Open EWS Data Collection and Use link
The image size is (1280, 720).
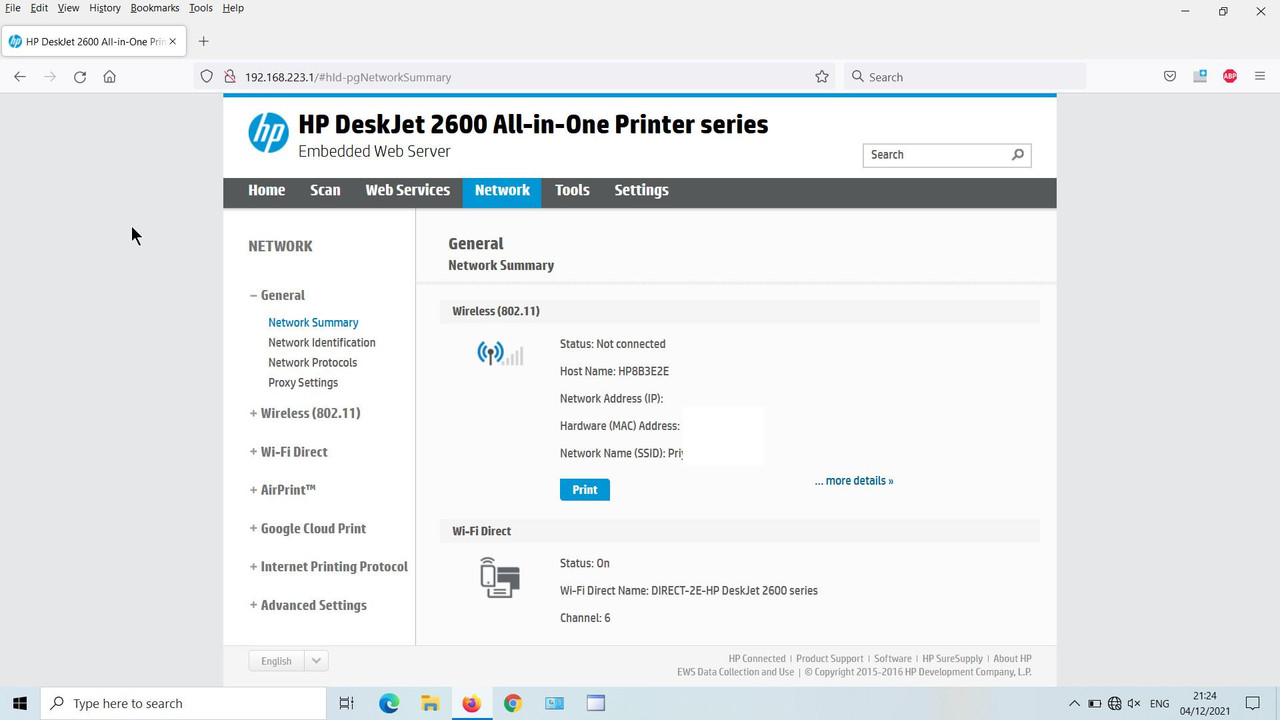click(x=736, y=672)
